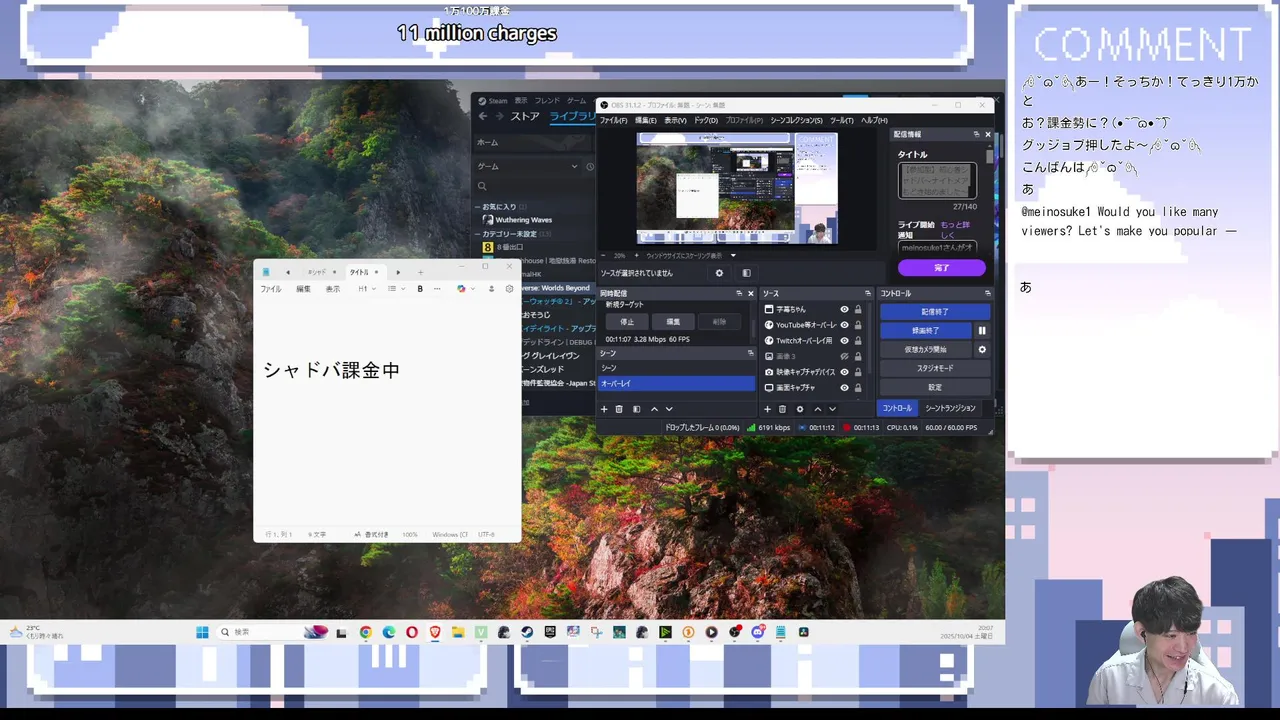Move source up in Sources list
Image resolution: width=1280 pixels, height=720 pixels.
(817, 409)
